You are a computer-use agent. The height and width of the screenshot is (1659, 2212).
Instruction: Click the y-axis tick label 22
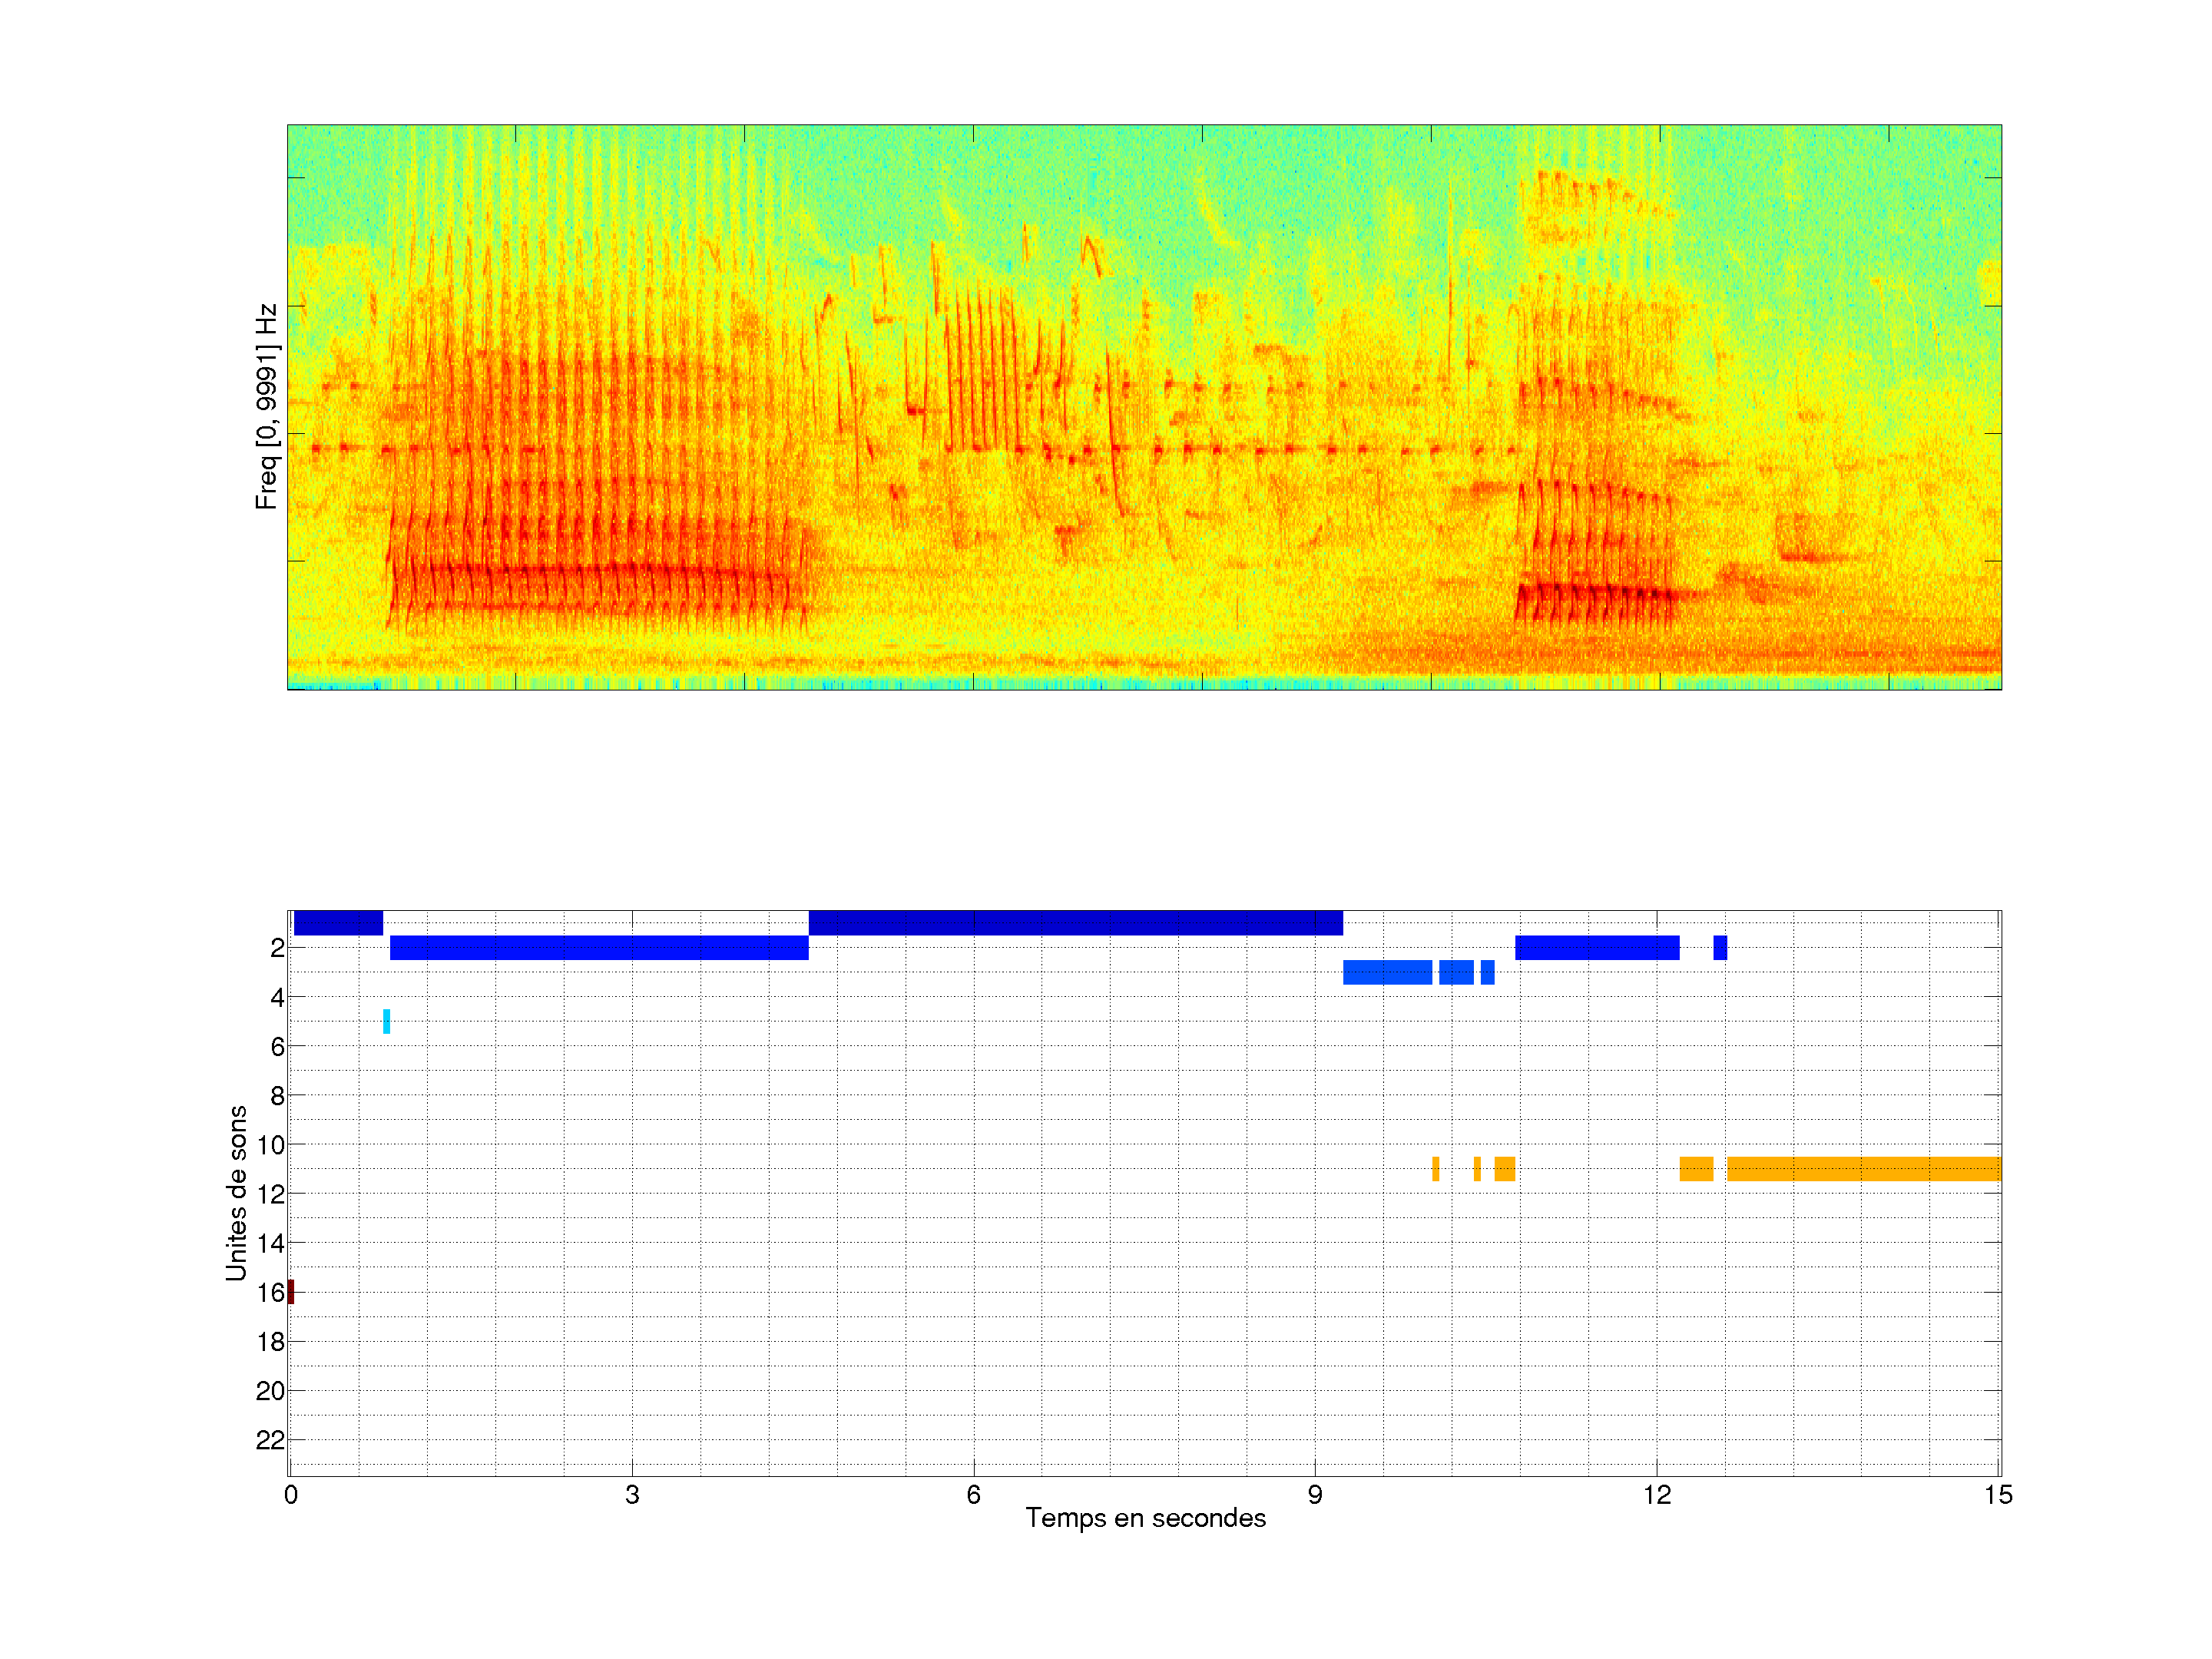[270, 1440]
